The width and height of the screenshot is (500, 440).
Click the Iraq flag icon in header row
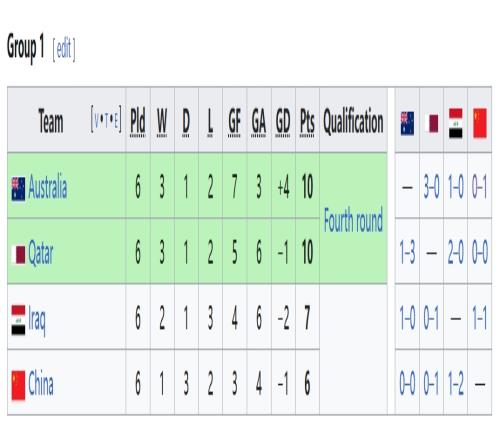[x=455, y=123]
